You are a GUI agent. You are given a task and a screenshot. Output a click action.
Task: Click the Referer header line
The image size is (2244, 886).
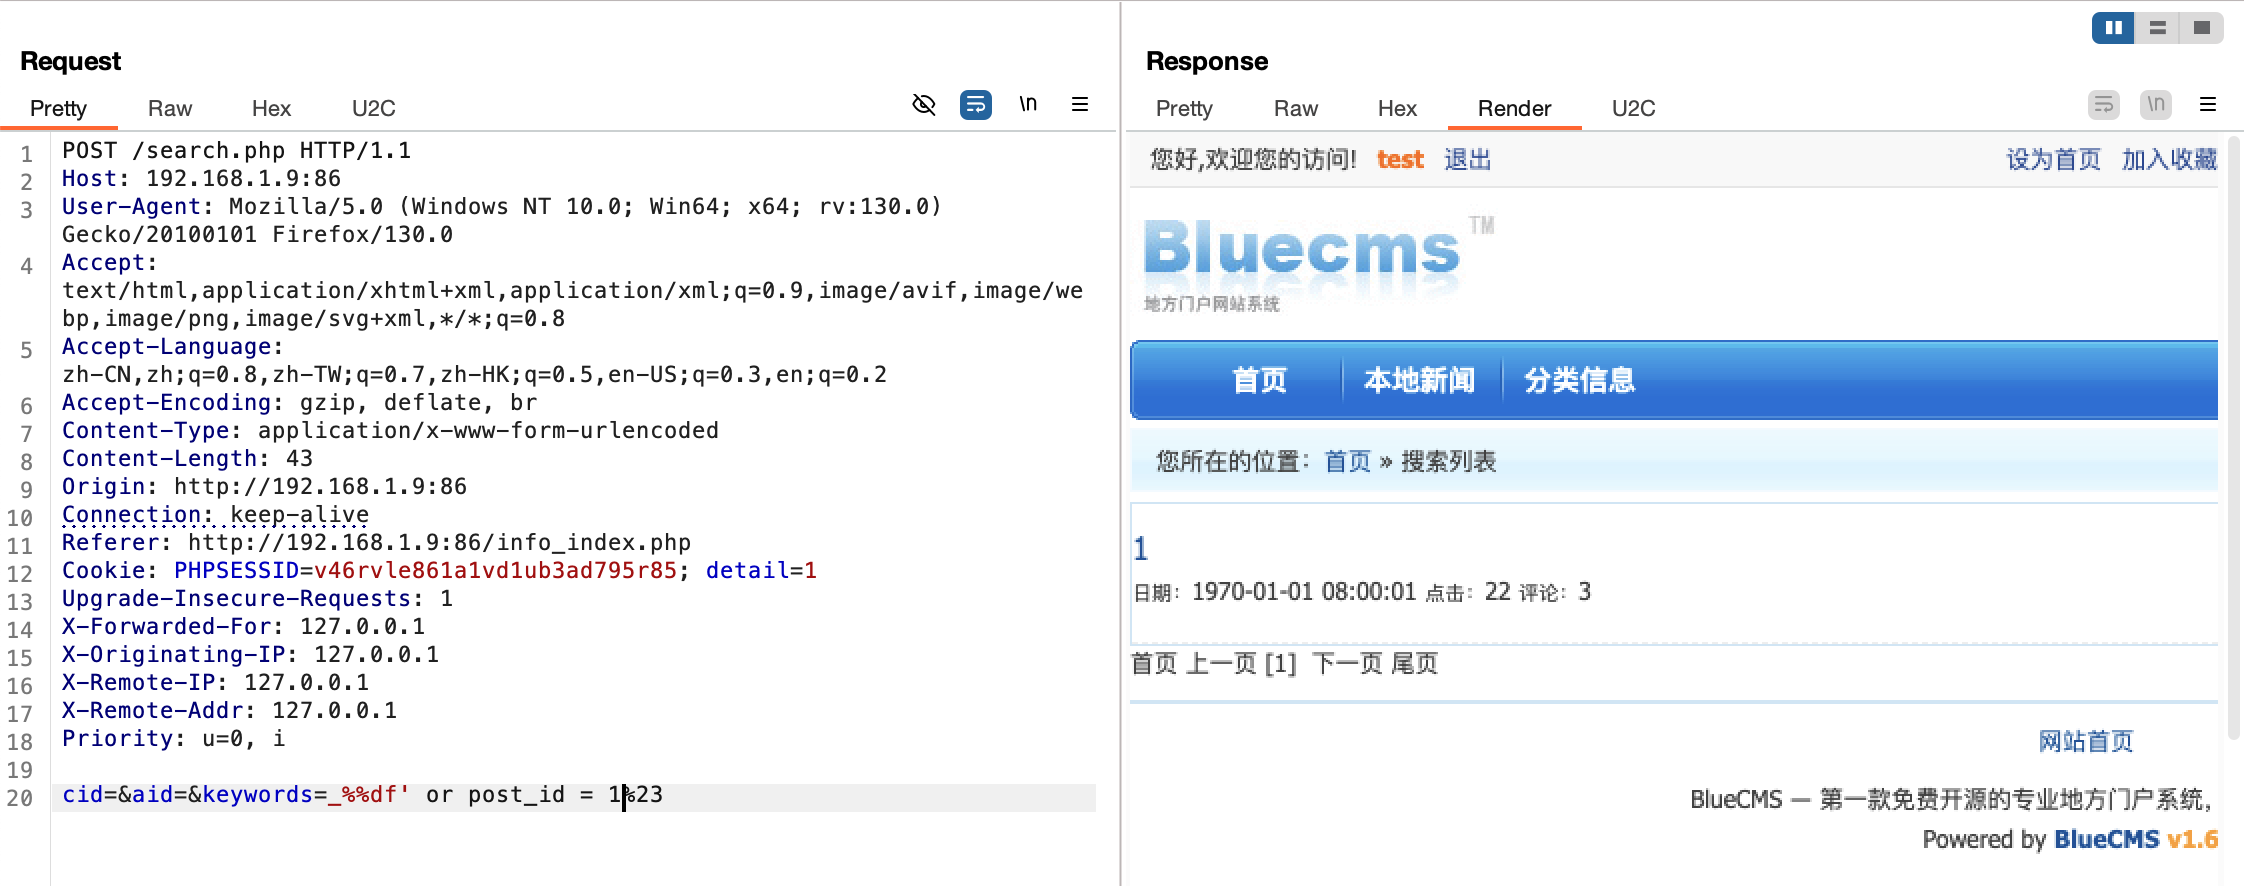click(x=376, y=542)
